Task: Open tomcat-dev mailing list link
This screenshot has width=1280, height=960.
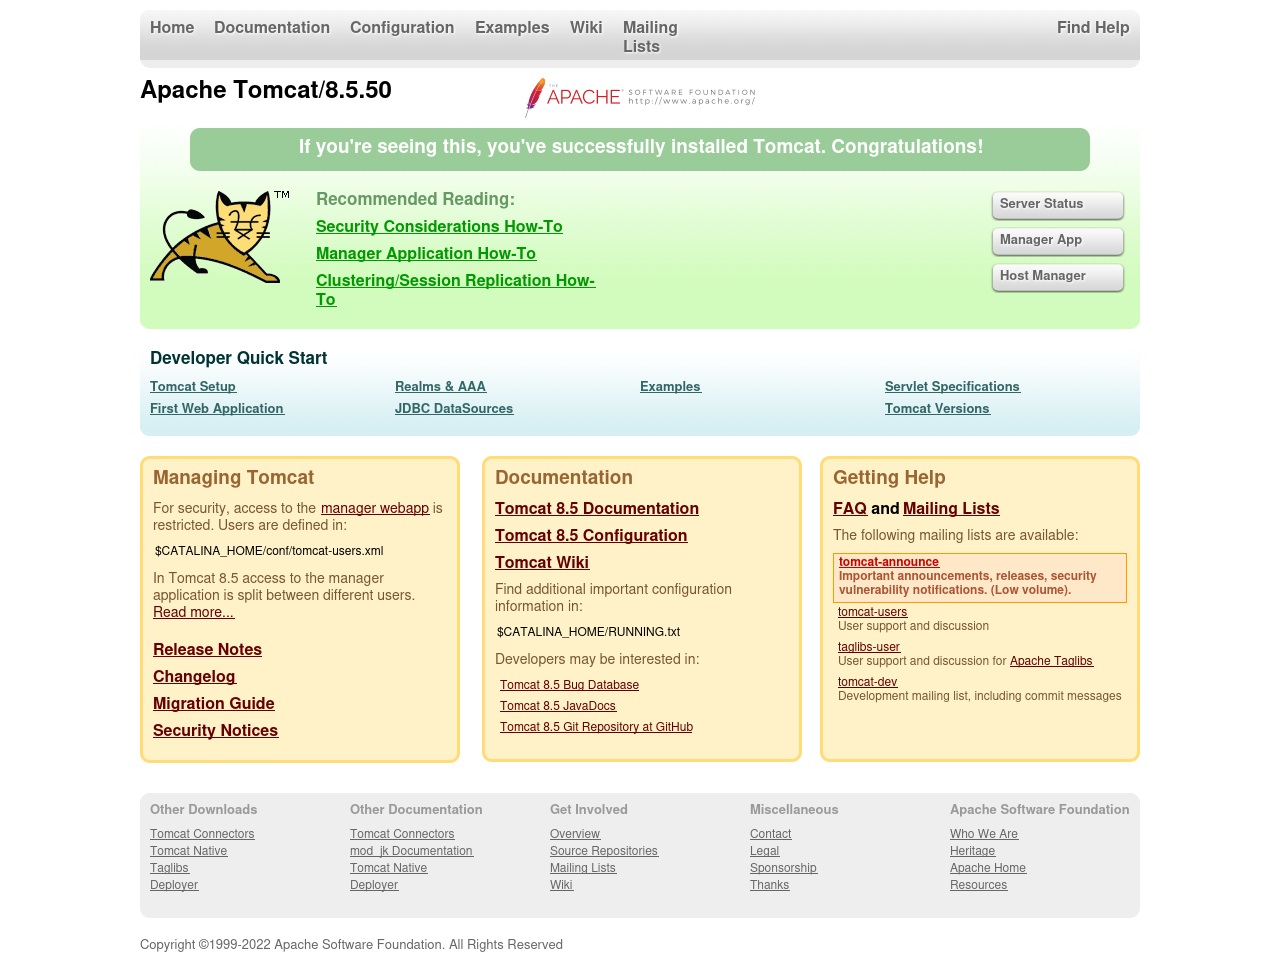Action: tap(867, 682)
